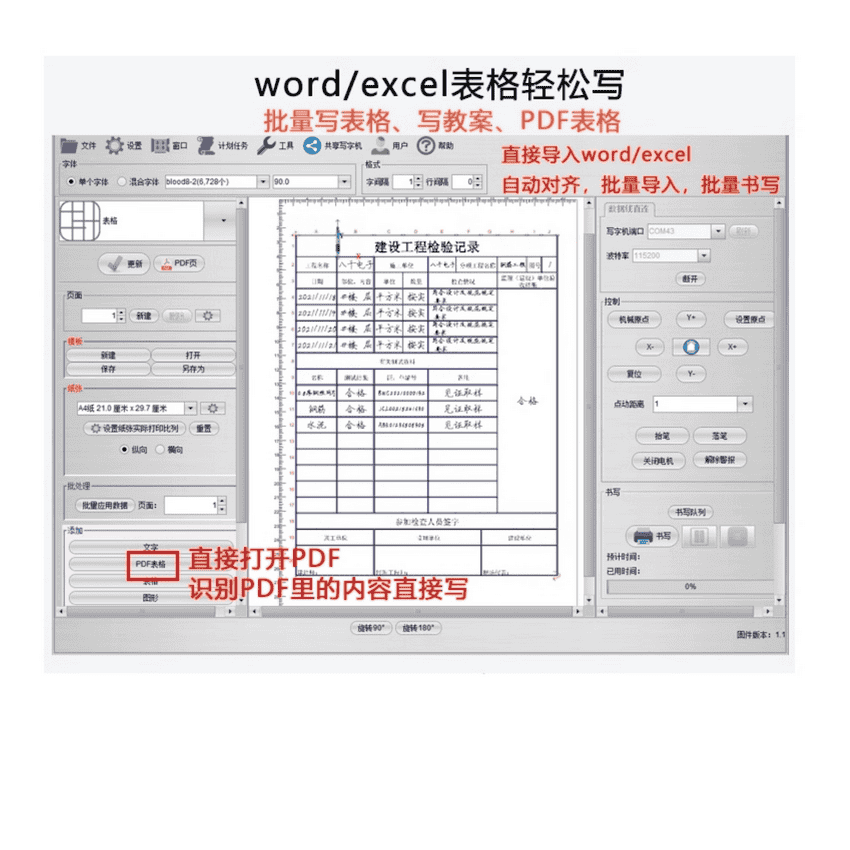Viewport: 850px width, 850px height.
Task: Open the 计划任务 scroll icon menu
Action: click(222, 145)
